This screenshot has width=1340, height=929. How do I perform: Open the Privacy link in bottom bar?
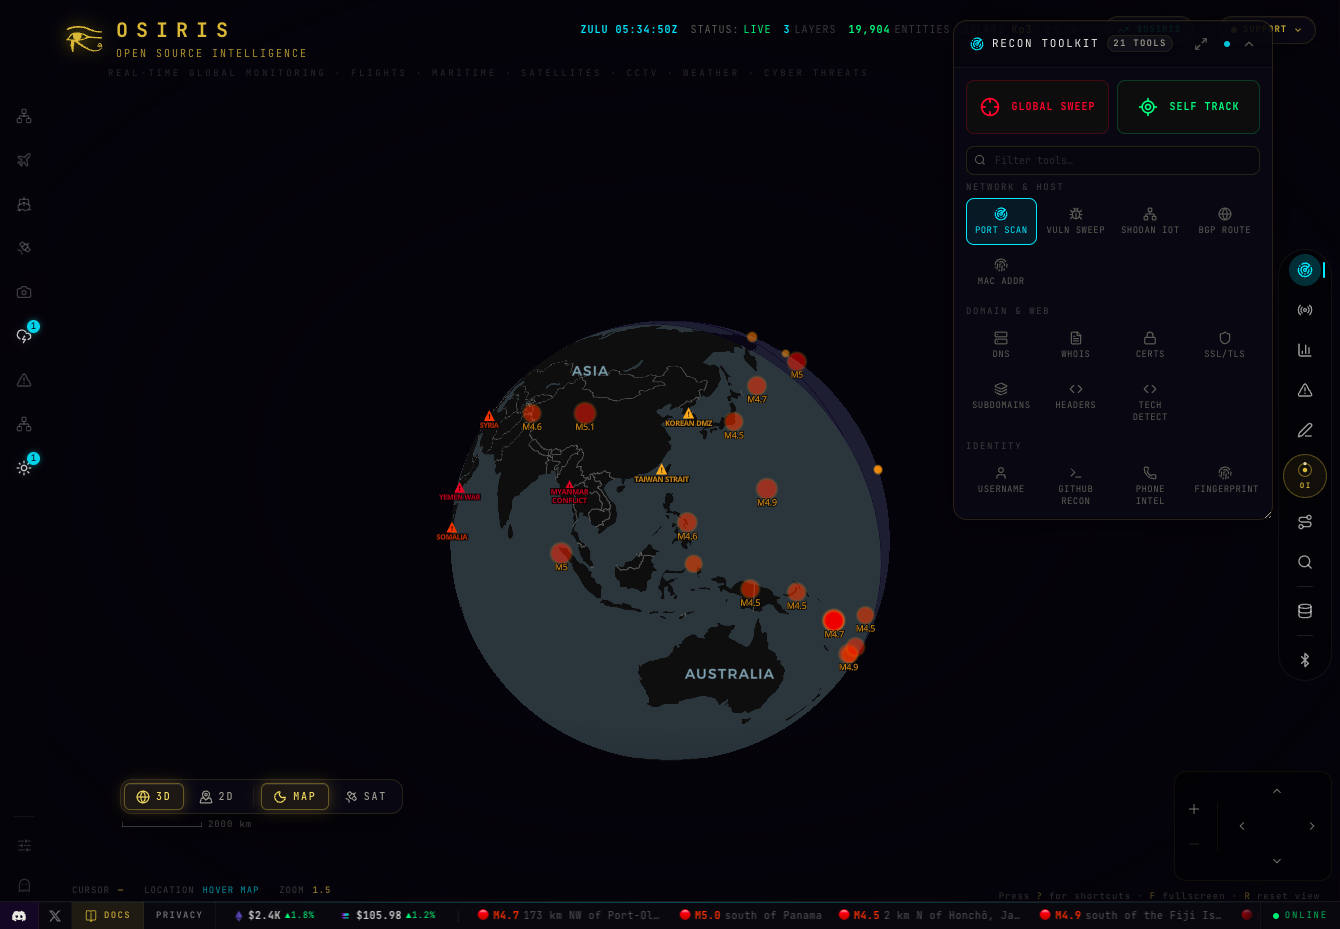179,915
